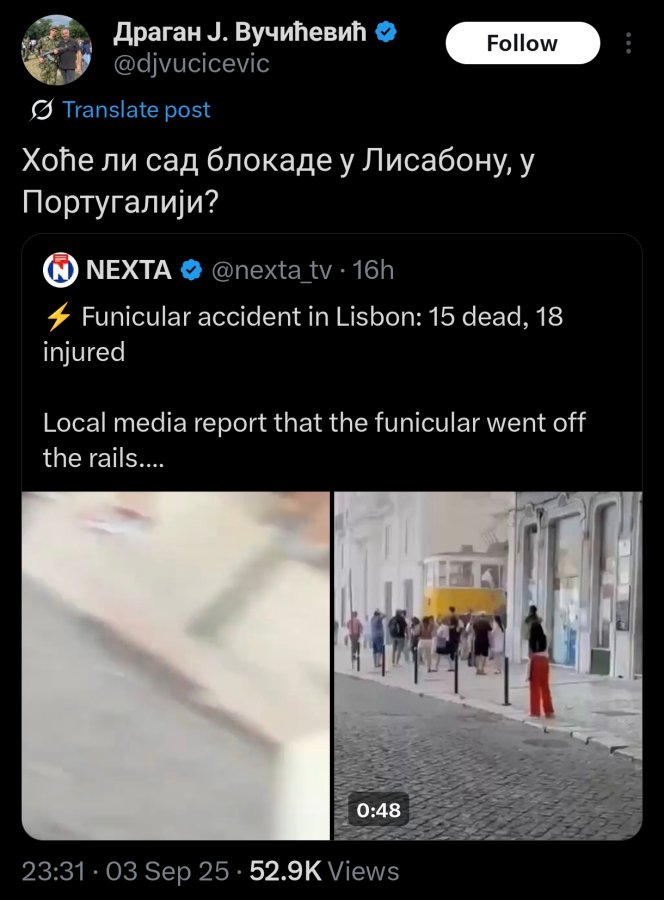Open Dragan Vučićević's profile avatar
The height and width of the screenshot is (900, 664).
[56, 50]
